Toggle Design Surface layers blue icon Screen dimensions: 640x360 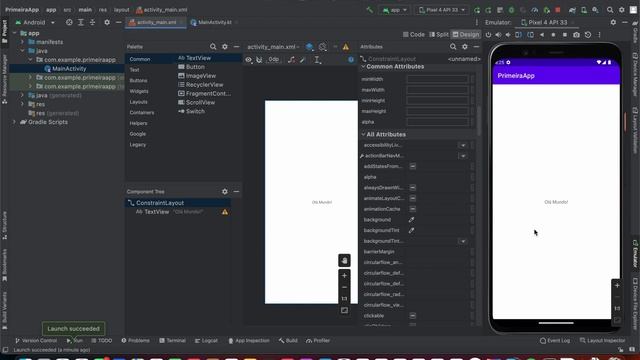pyautogui.click(x=309, y=47)
